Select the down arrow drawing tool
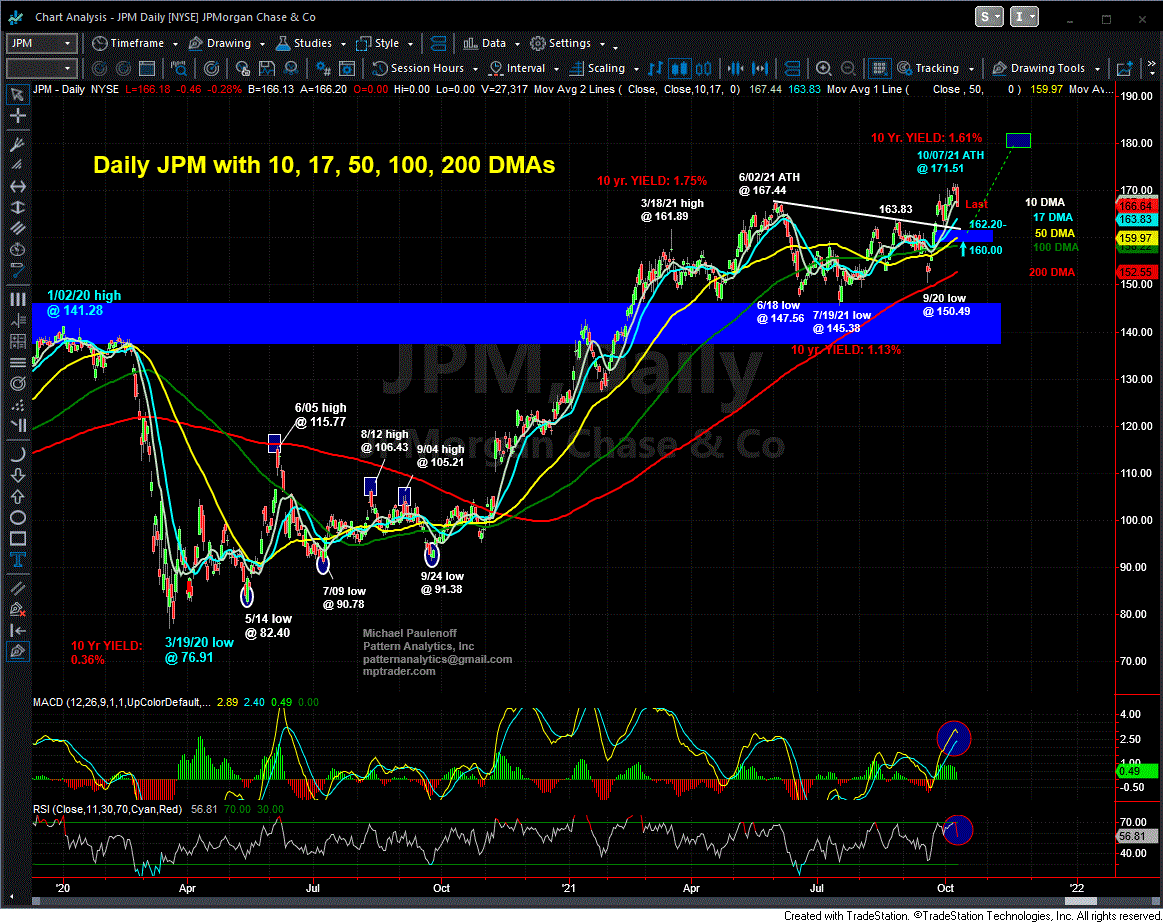This screenshot has width=1163, height=922. (x=17, y=475)
